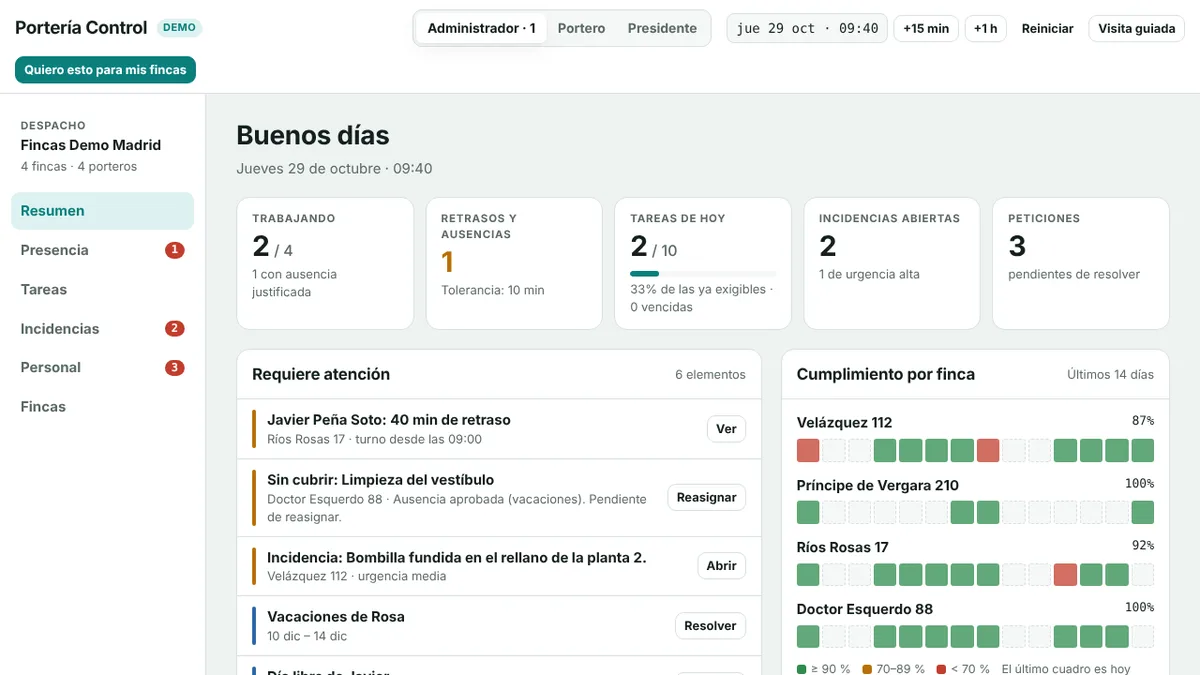Click the Fincas Demo Madrid office name

click(91, 145)
